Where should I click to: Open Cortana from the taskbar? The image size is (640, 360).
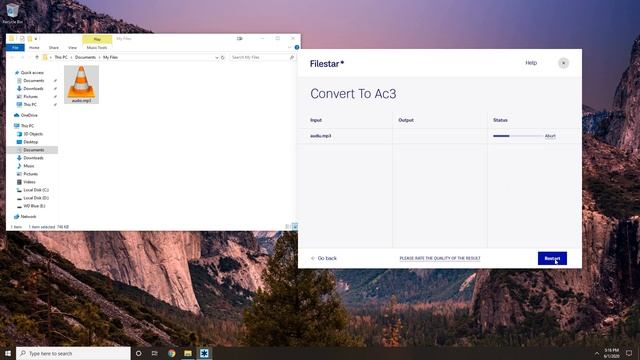(x=139, y=353)
